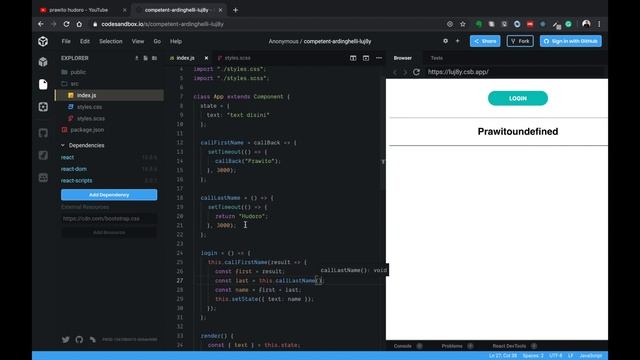
Task: Click the Twitter icon at sidebar bottom
Action: (66, 340)
